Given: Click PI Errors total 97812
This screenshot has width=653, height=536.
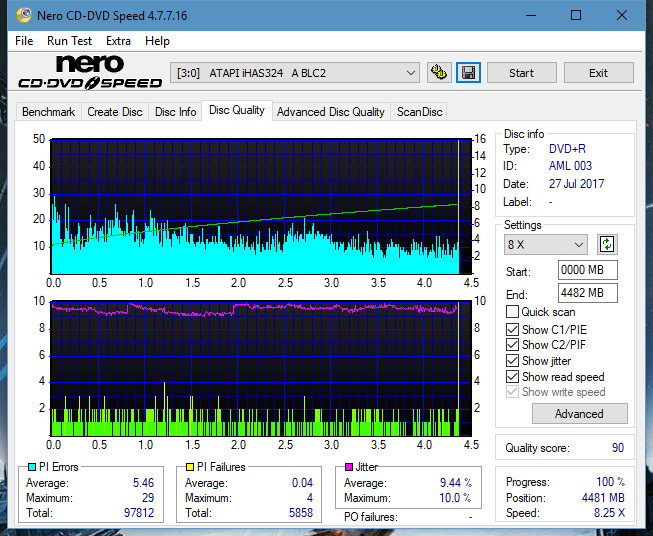Looking at the screenshot, I should [139, 513].
